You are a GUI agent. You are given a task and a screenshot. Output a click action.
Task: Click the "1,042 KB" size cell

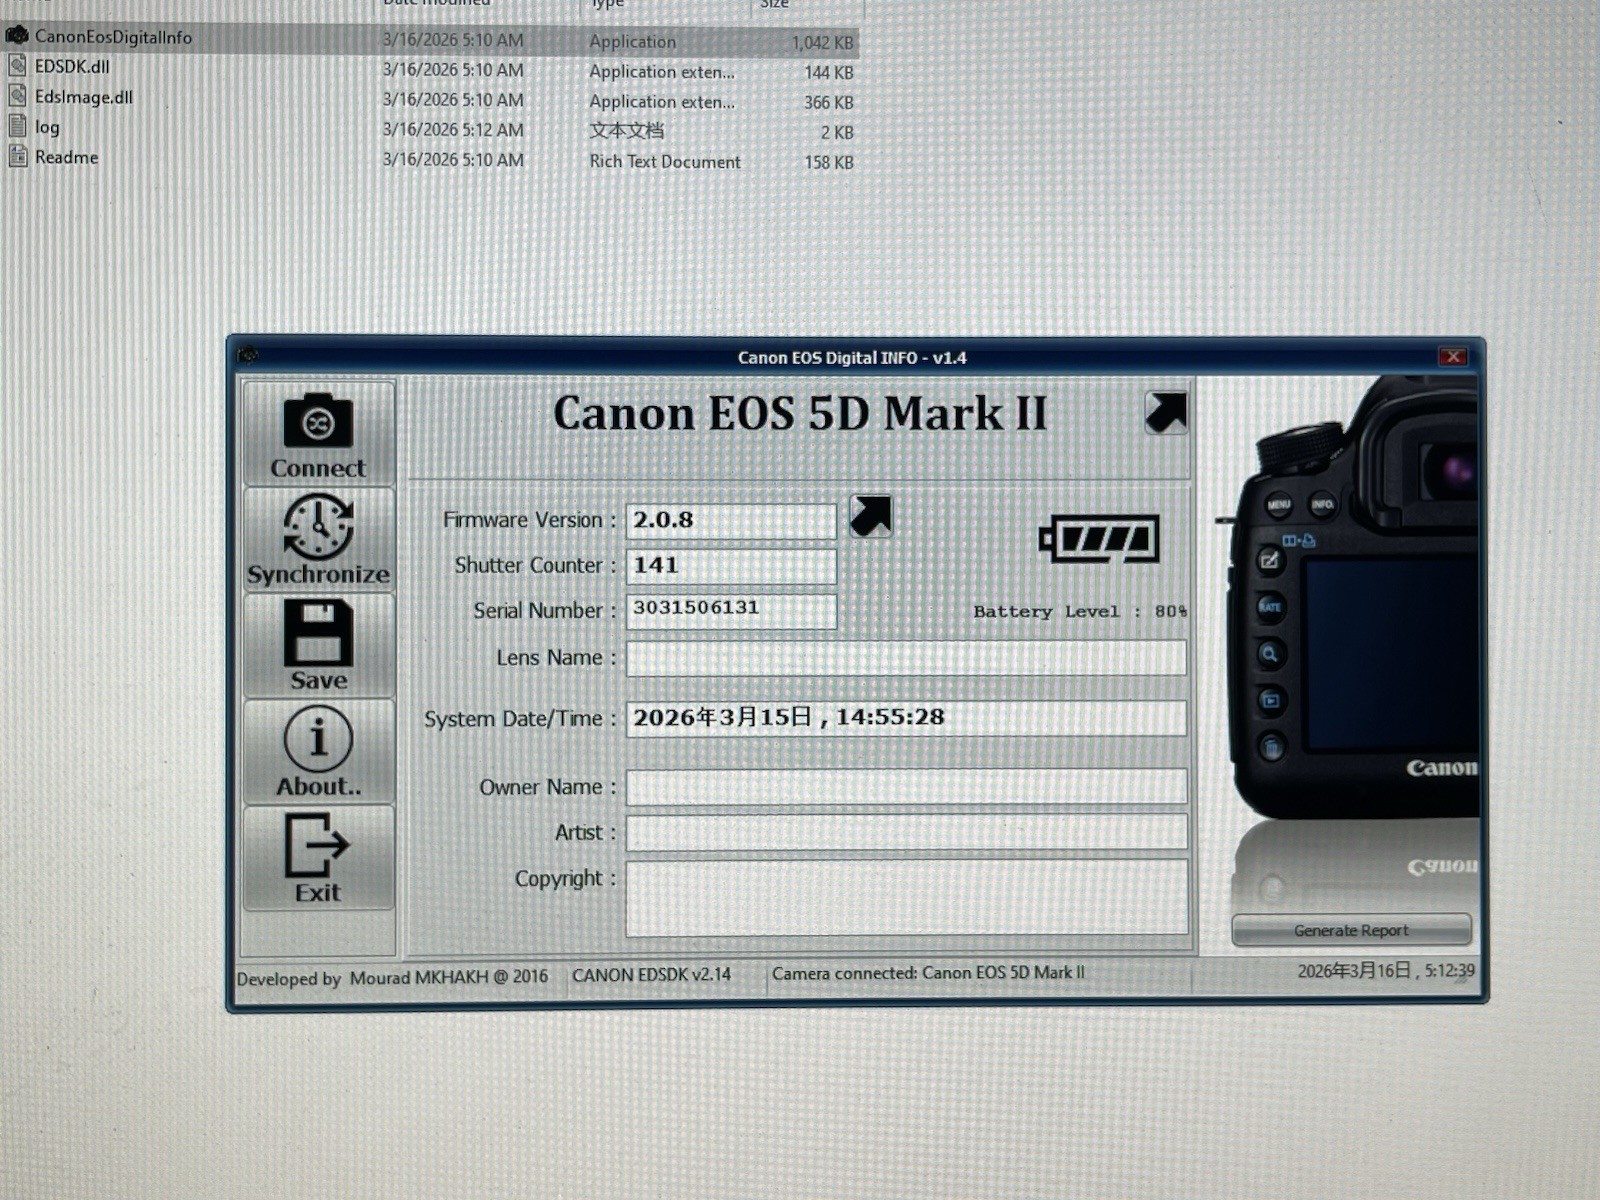pos(822,42)
